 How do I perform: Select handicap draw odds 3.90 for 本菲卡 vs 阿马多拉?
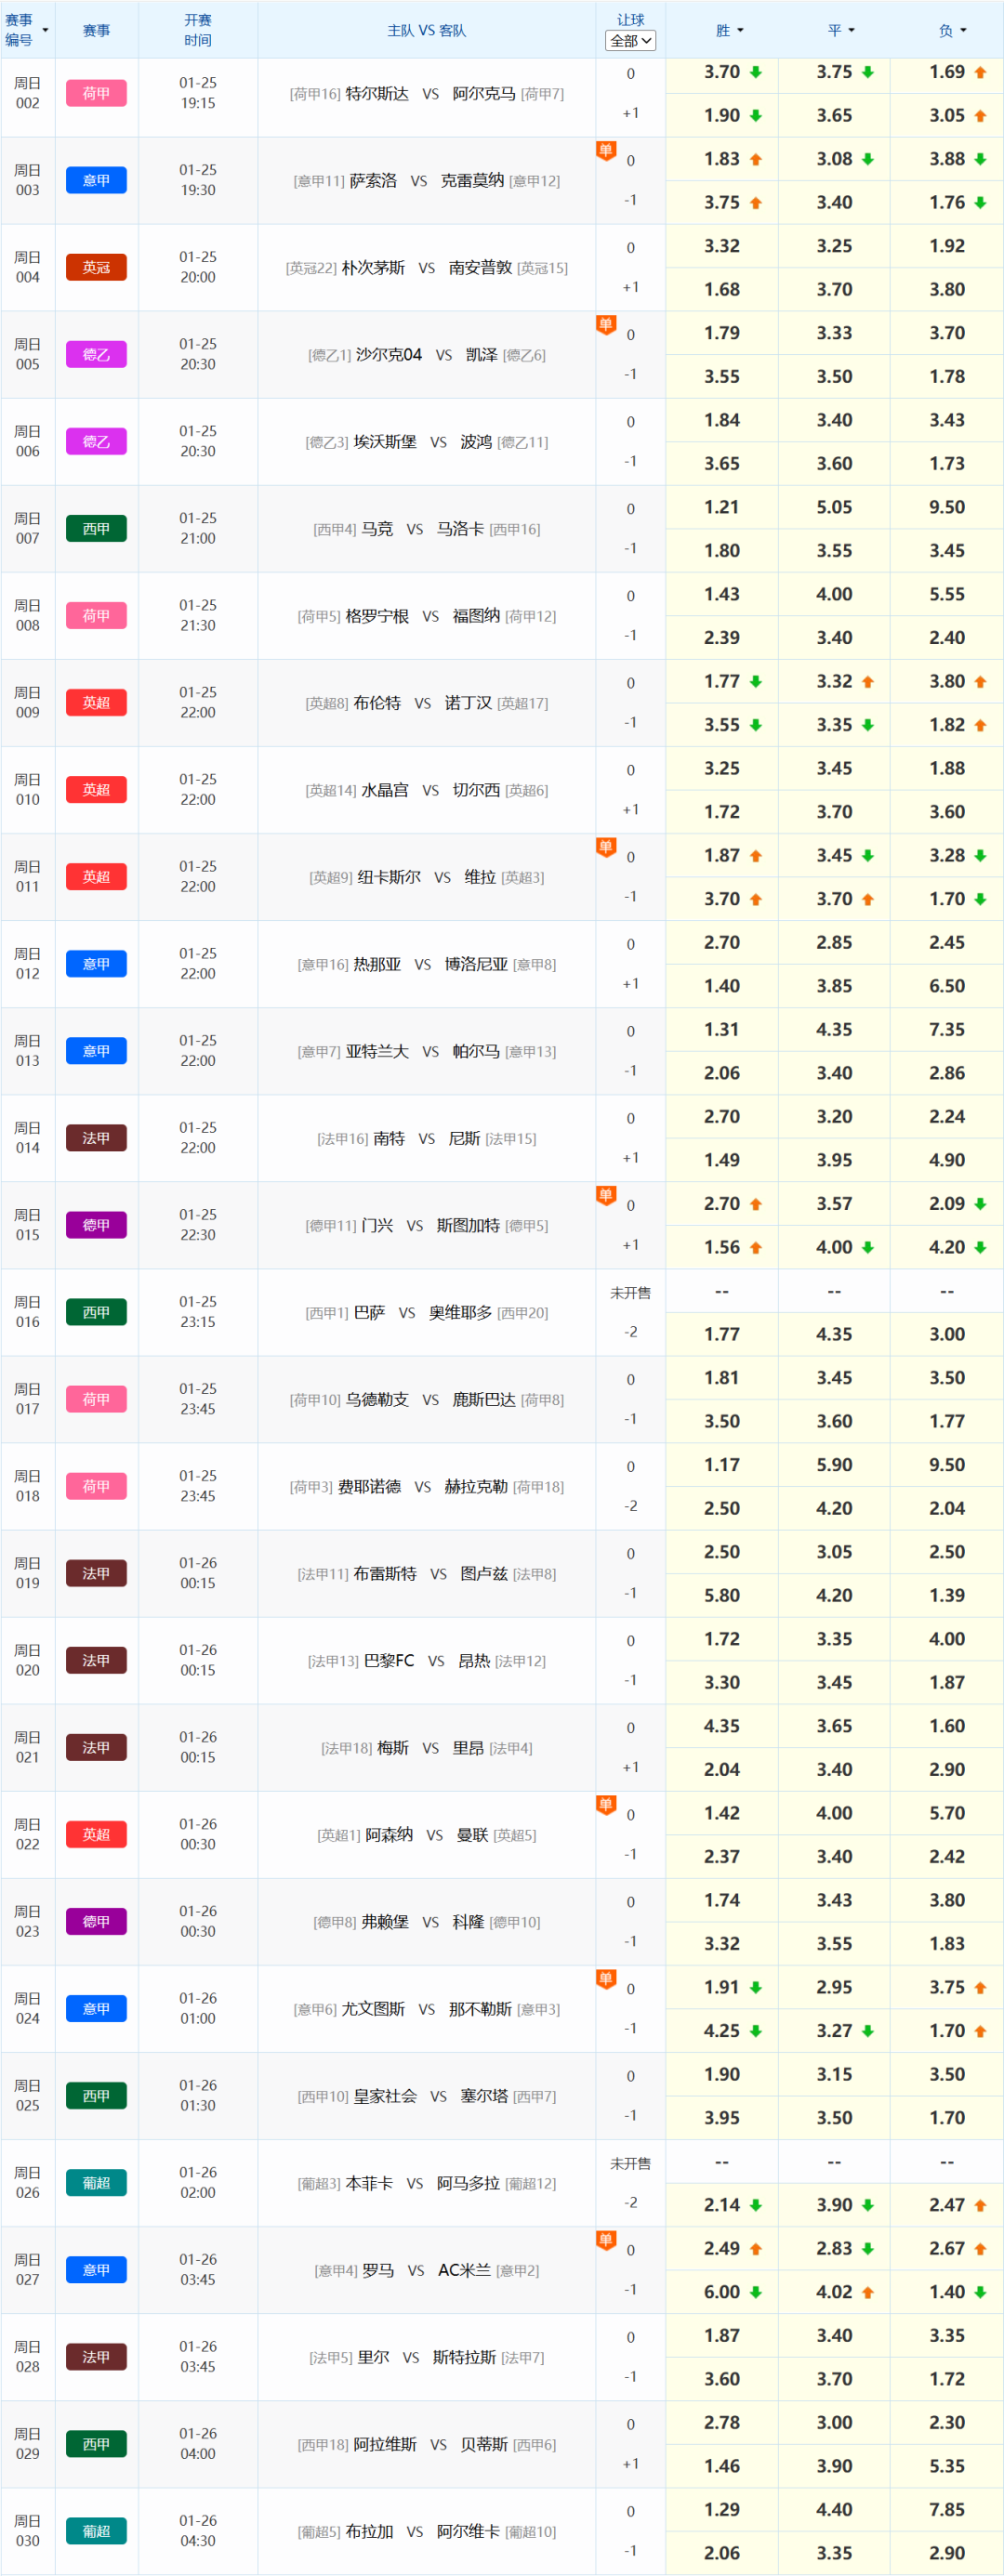pyautogui.click(x=834, y=2204)
